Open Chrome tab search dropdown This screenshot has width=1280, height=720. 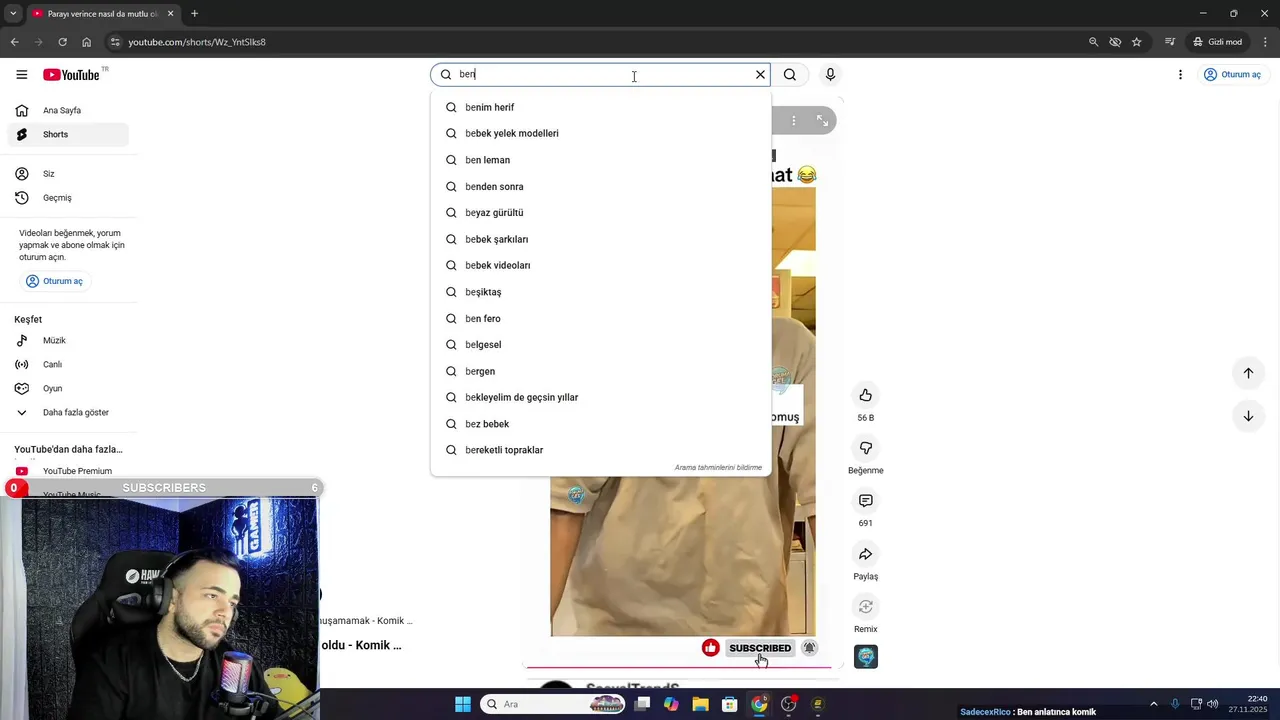(13, 14)
